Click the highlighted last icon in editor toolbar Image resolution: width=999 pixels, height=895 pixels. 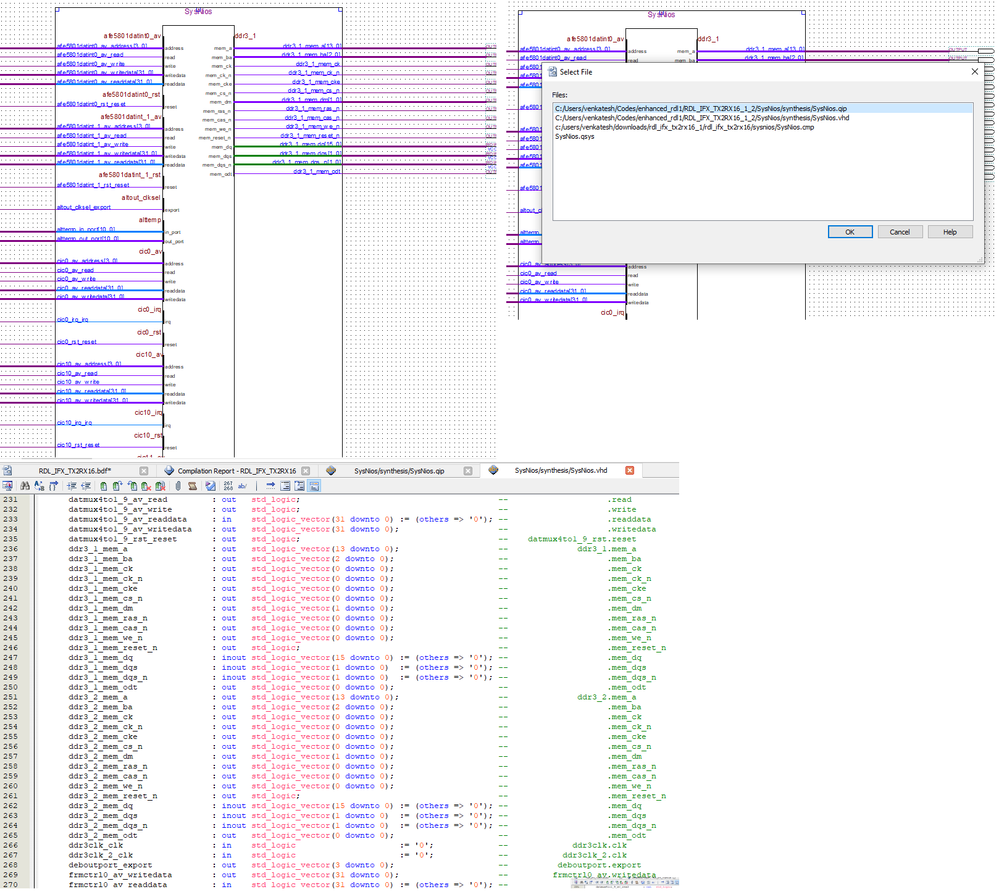pos(314,486)
